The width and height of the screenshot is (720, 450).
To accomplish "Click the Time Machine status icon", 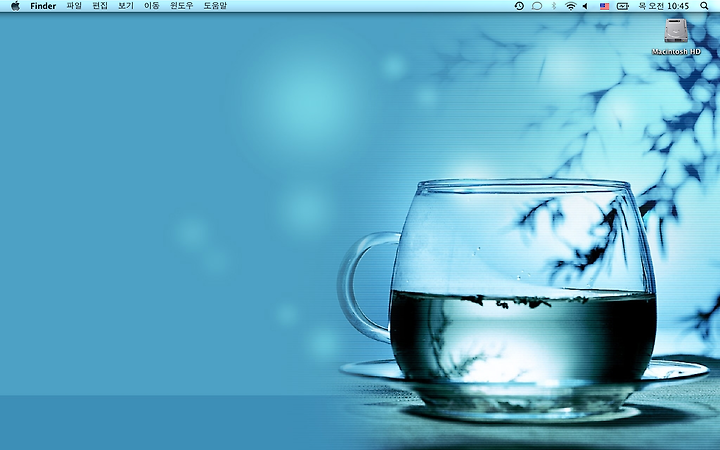I will [519, 6].
